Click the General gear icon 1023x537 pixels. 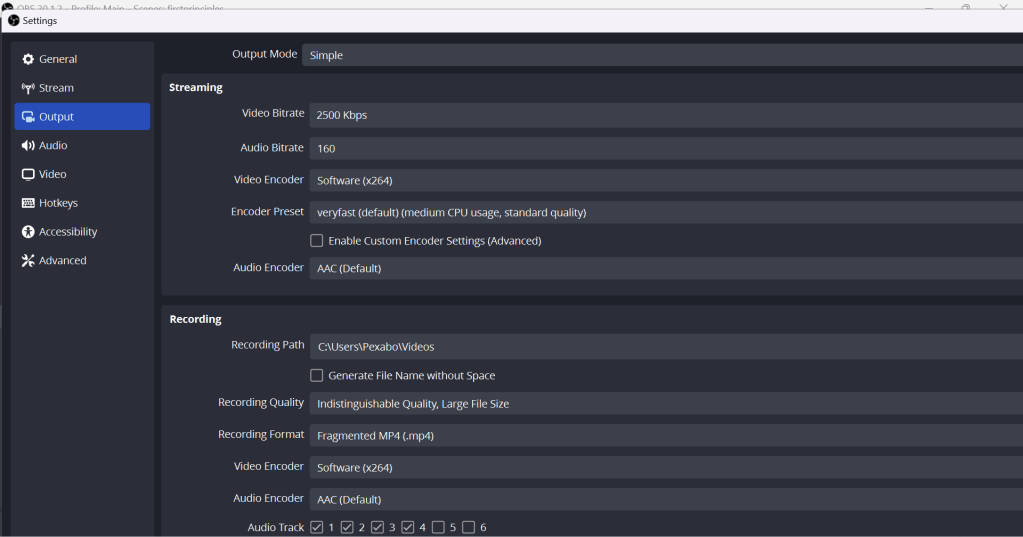click(x=28, y=59)
